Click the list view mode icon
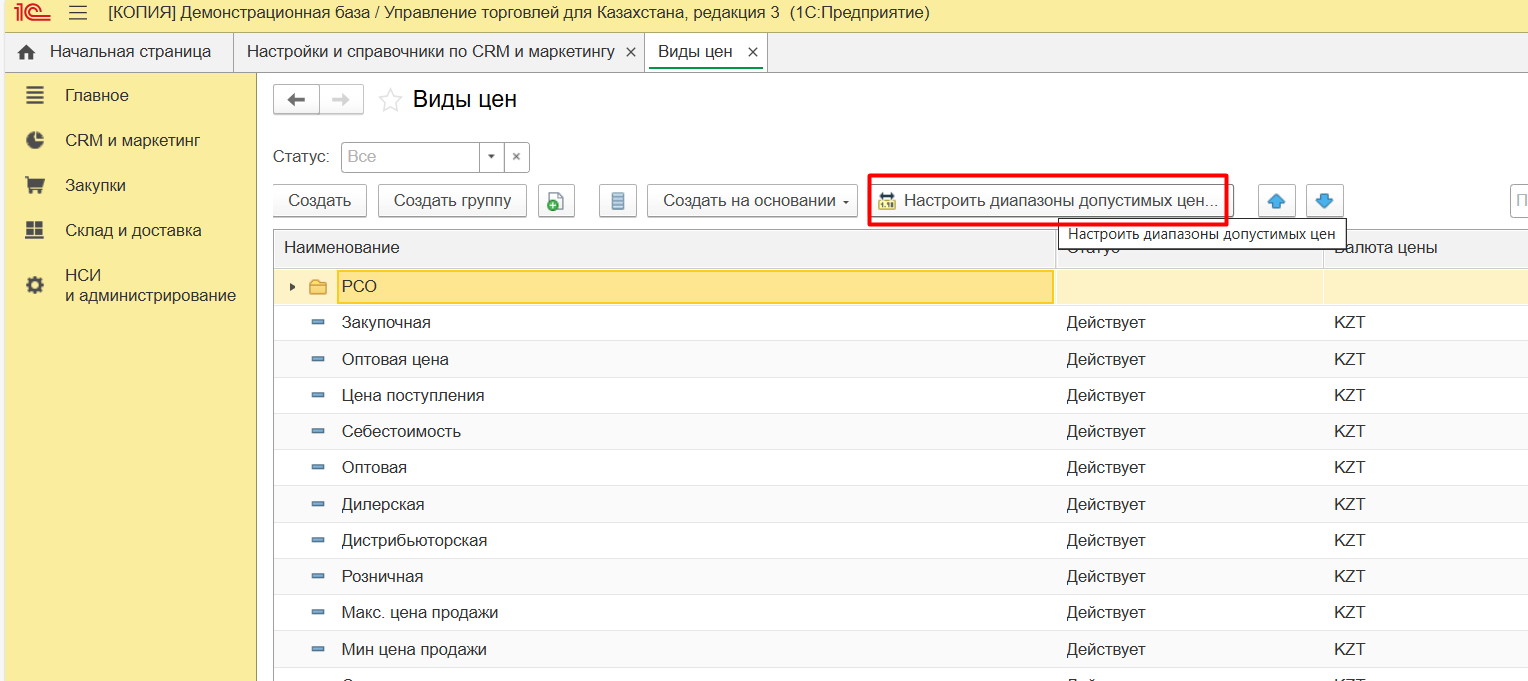 pyautogui.click(x=617, y=201)
